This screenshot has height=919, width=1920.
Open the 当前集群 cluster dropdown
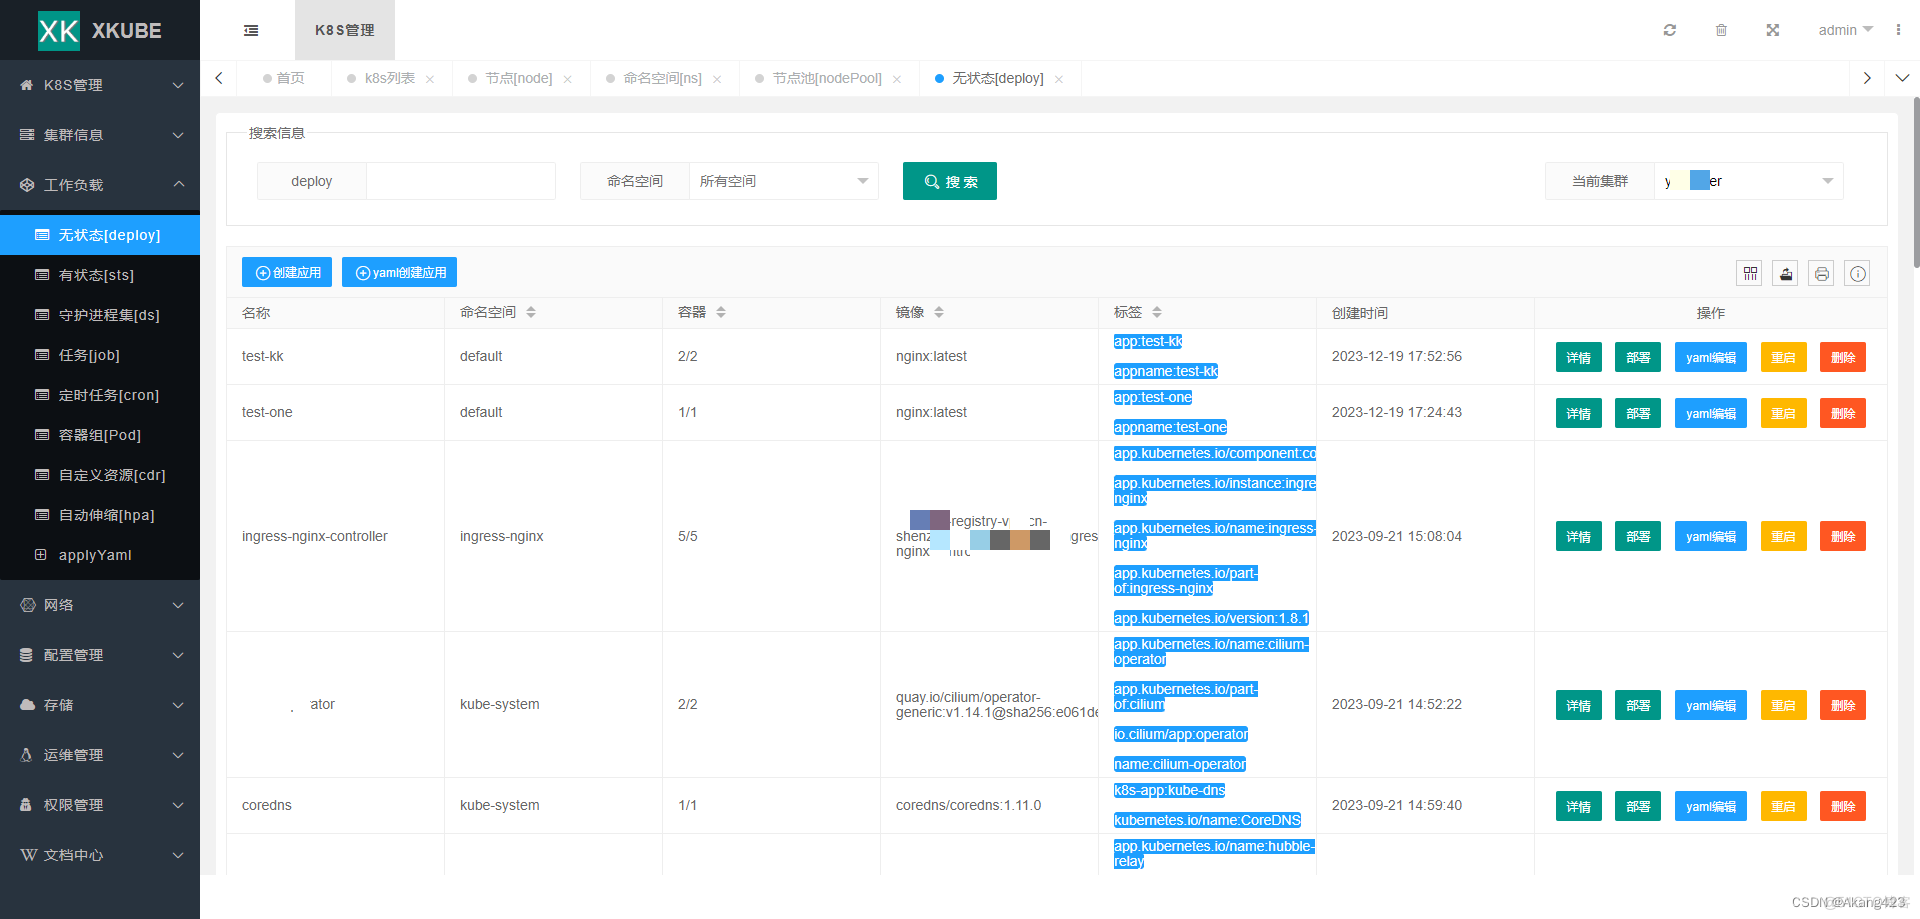(1748, 181)
